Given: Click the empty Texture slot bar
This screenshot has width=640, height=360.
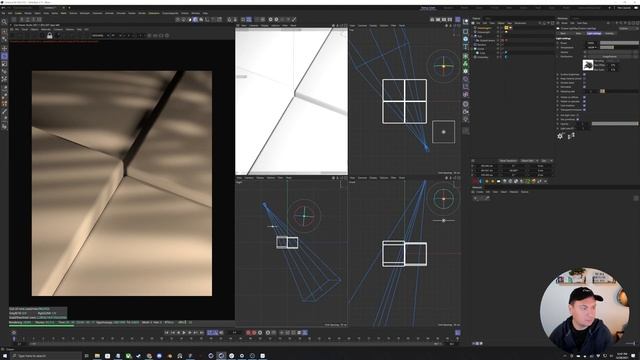Looking at the screenshot, I should pos(610,52).
